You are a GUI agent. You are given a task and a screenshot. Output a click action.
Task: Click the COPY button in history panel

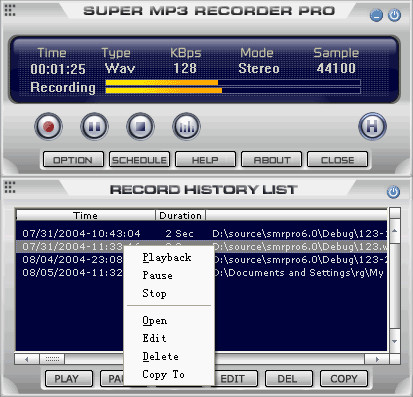(x=344, y=378)
